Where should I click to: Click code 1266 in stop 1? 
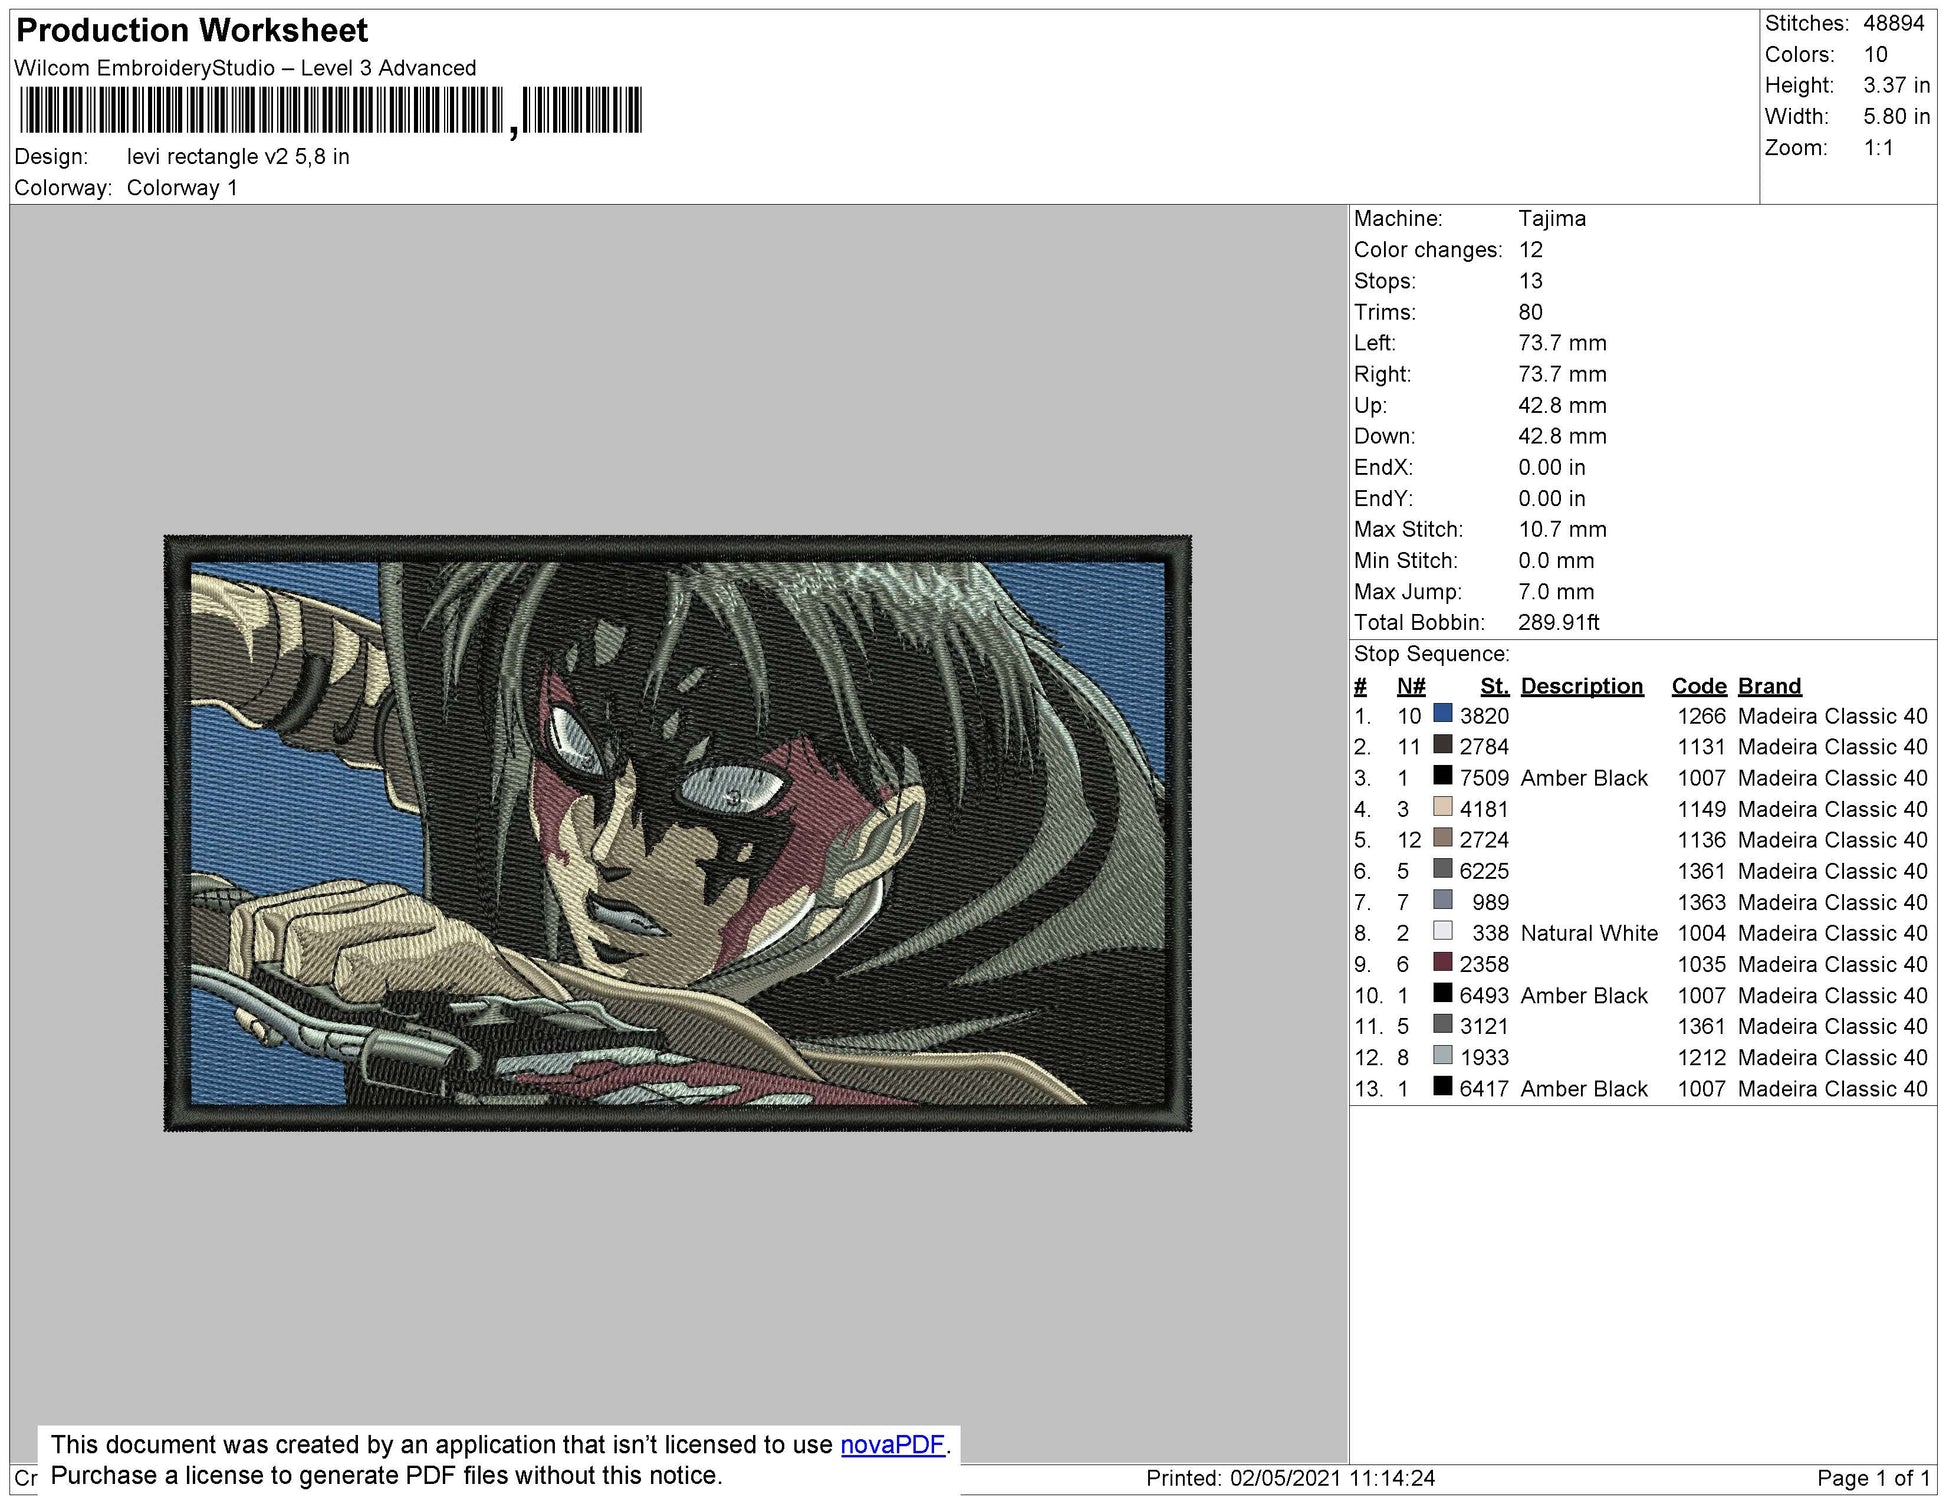click(x=1701, y=716)
